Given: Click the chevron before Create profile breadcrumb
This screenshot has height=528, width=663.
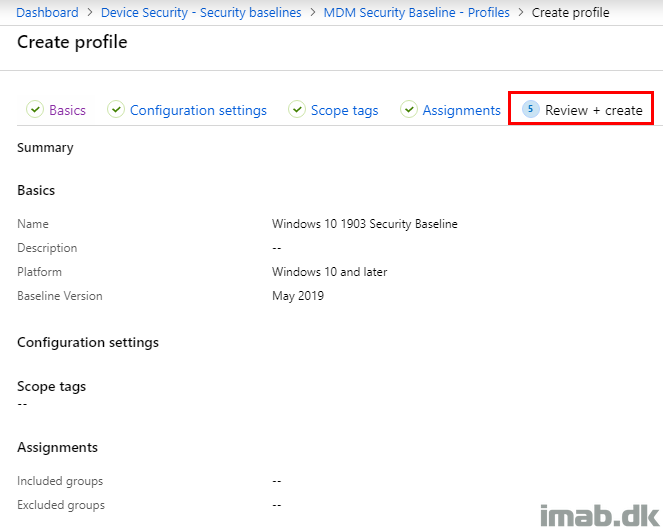Looking at the screenshot, I should [521, 12].
